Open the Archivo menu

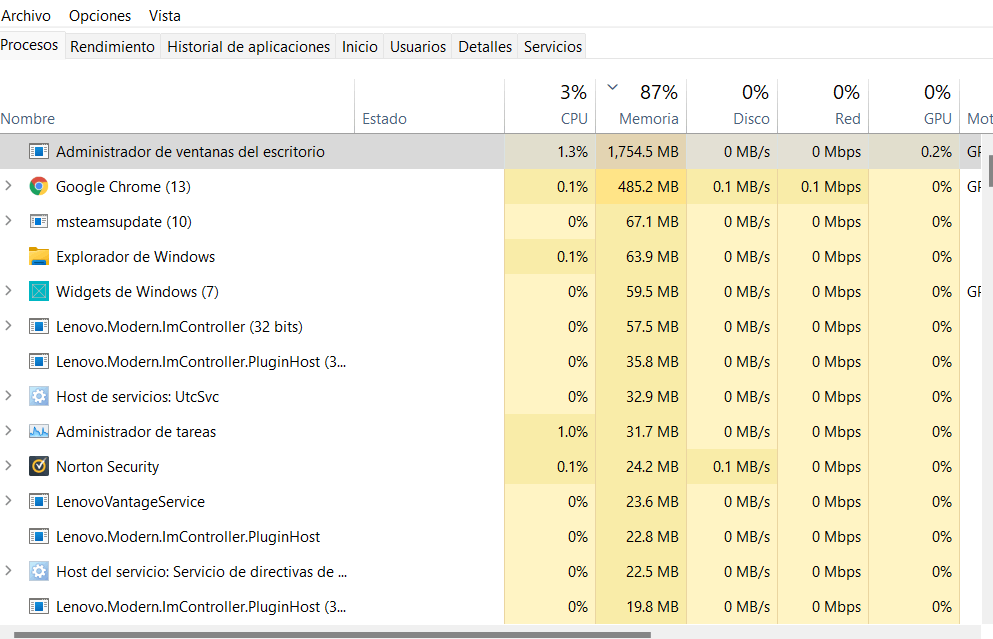click(26, 15)
